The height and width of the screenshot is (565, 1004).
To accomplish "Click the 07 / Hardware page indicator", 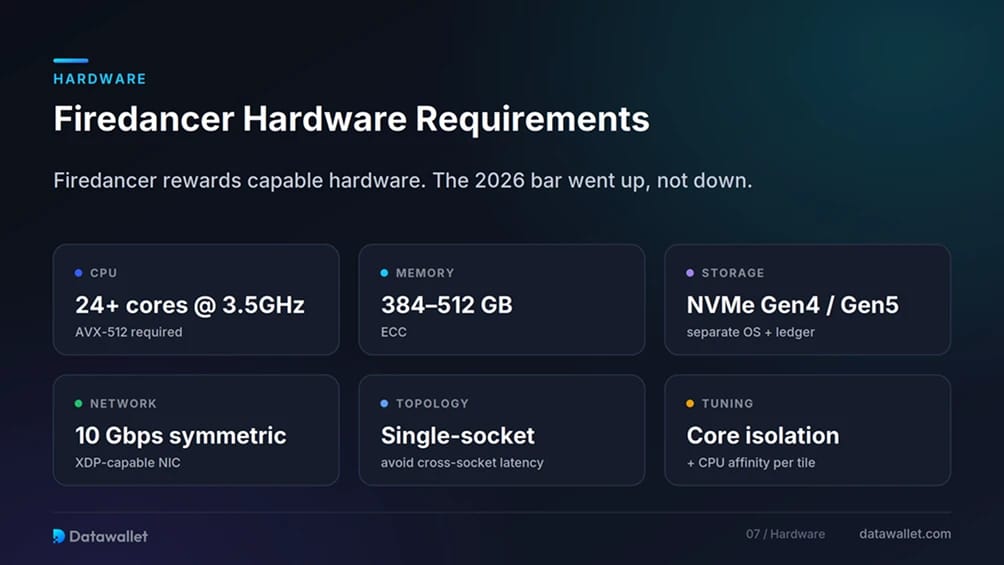I will click(785, 534).
